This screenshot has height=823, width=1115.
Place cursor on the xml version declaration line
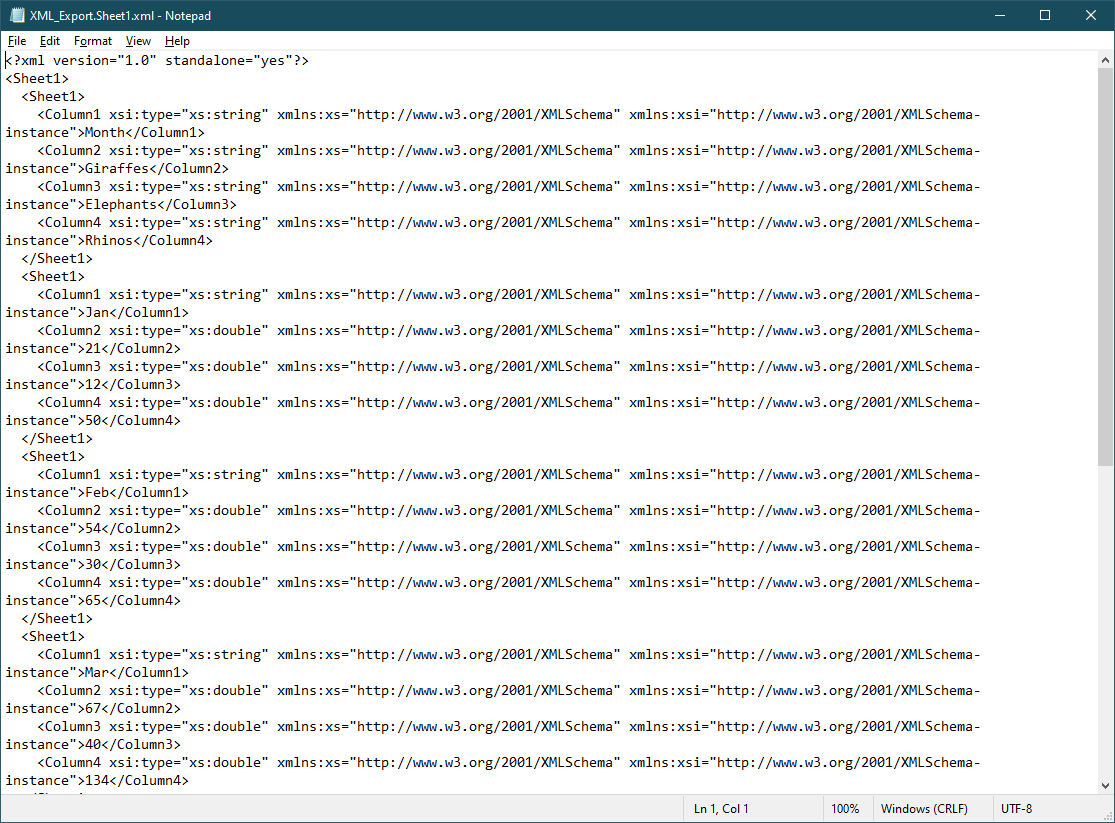(157, 60)
